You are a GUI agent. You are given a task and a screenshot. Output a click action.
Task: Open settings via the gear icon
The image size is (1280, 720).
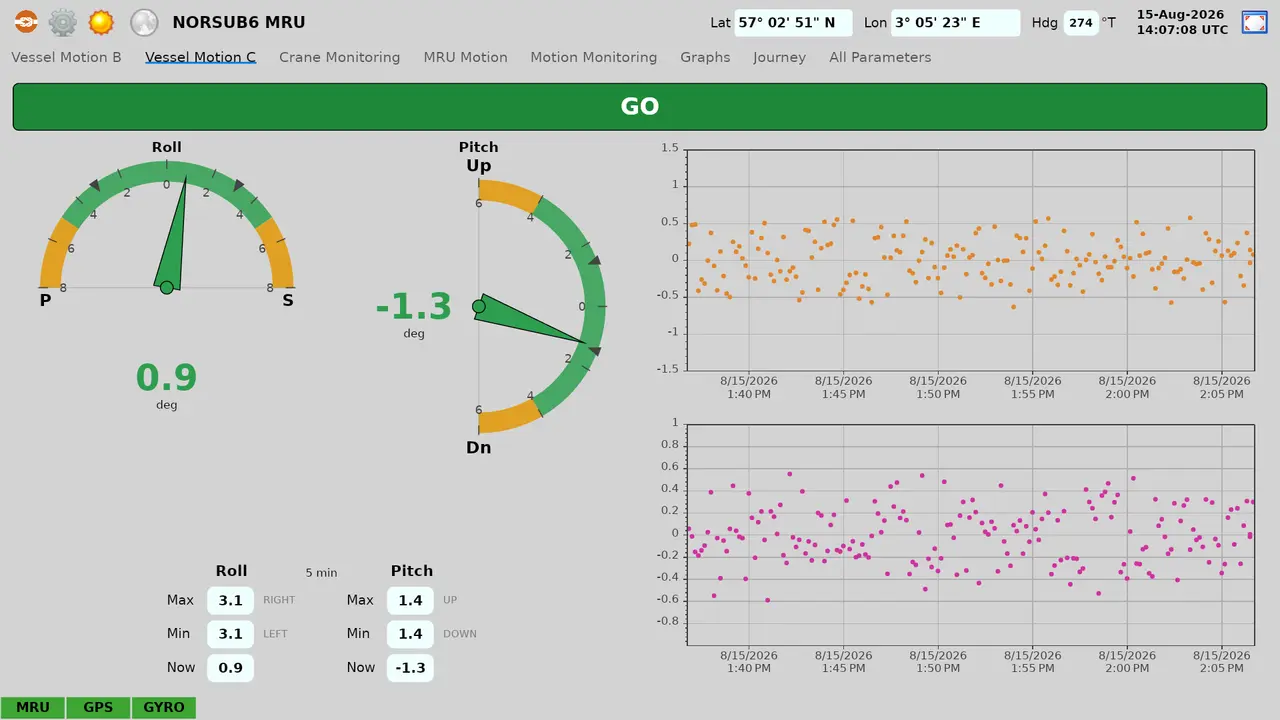click(63, 22)
